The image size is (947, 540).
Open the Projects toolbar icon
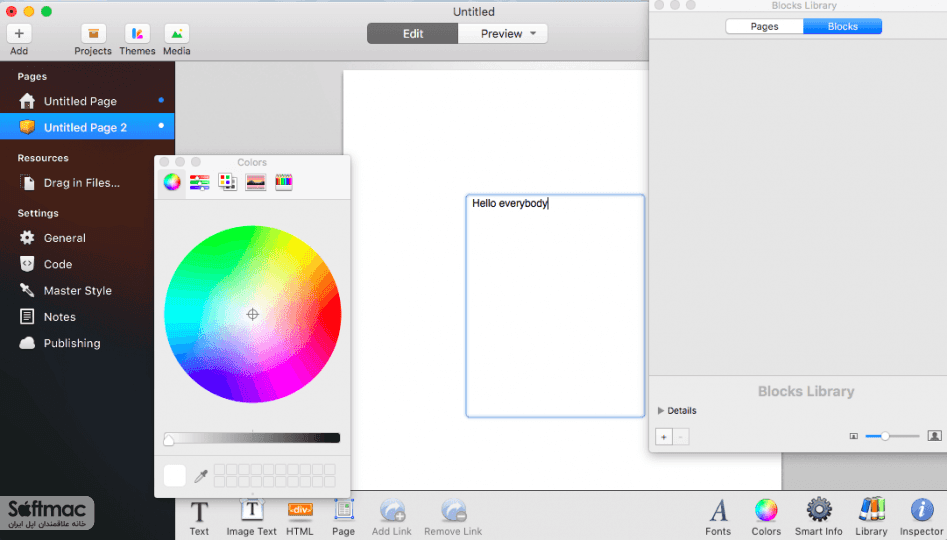pos(93,34)
